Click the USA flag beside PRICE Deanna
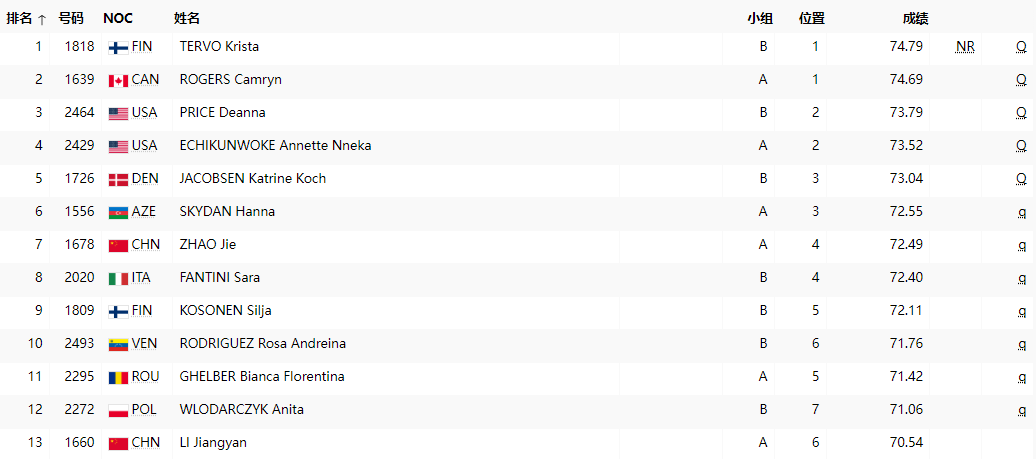1036x459 pixels. 118,113
